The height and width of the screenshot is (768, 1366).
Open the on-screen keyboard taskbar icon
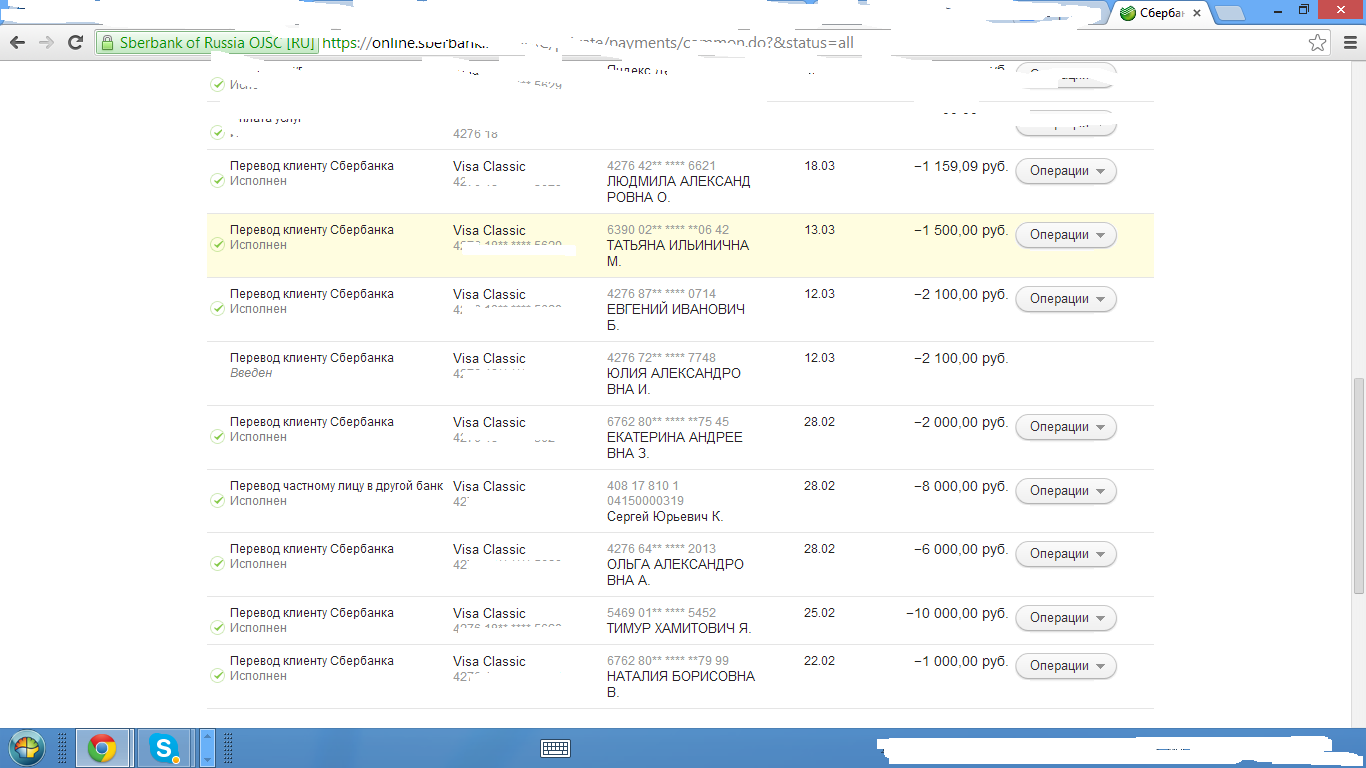555,748
